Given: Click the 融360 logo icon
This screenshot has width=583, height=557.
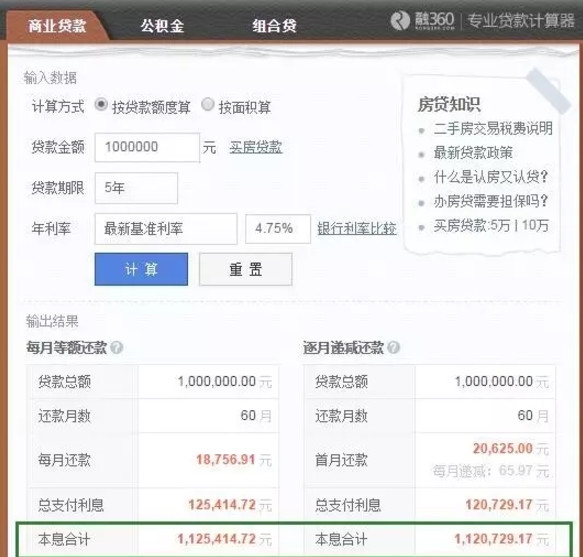Looking at the screenshot, I should [400, 20].
